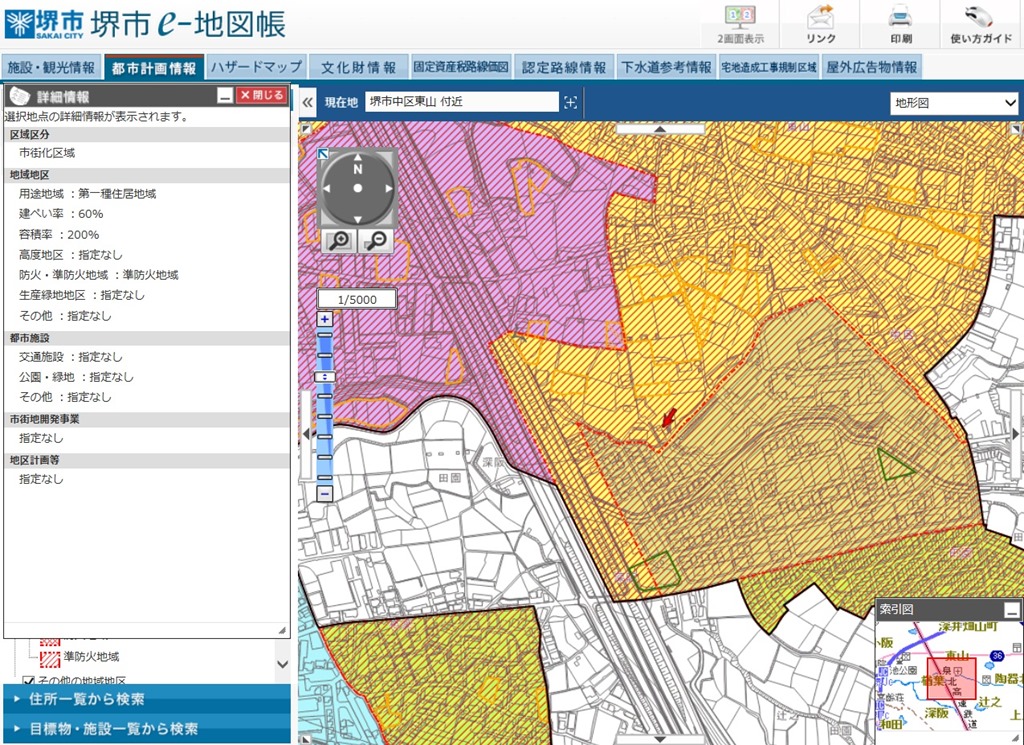The width and height of the screenshot is (1024, 745).
Task: Pan map west with compass left arrow
Action: [x=327, y=189]
